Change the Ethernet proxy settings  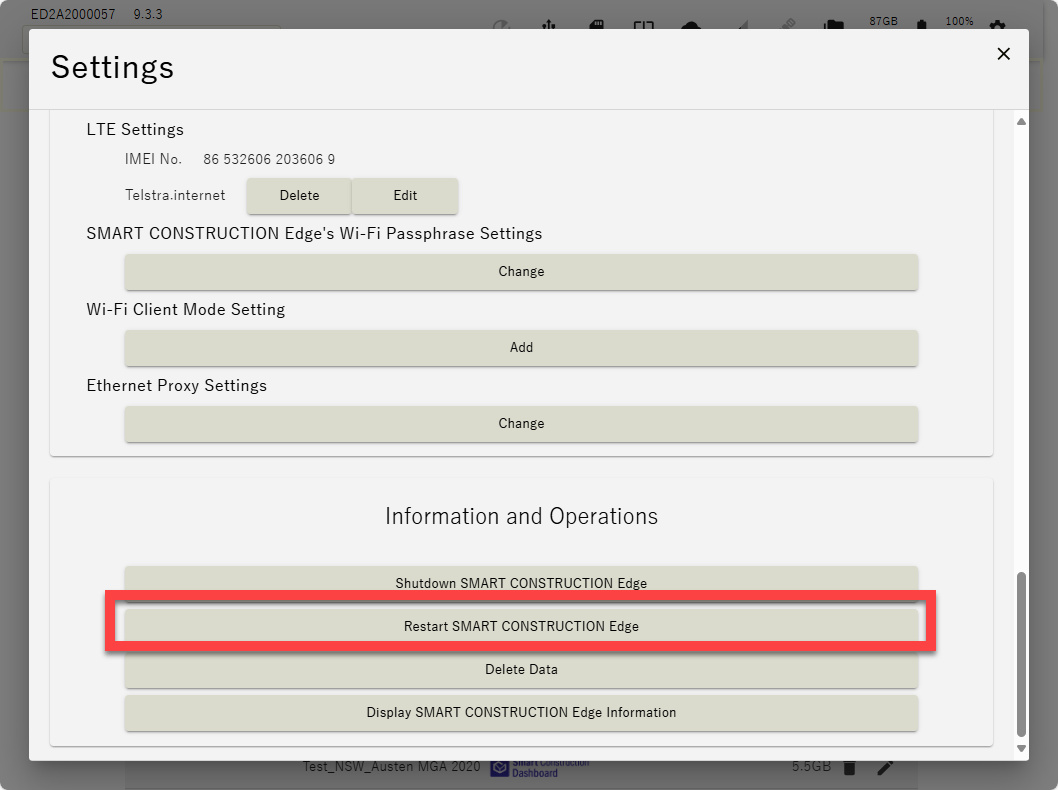(521, 424)
